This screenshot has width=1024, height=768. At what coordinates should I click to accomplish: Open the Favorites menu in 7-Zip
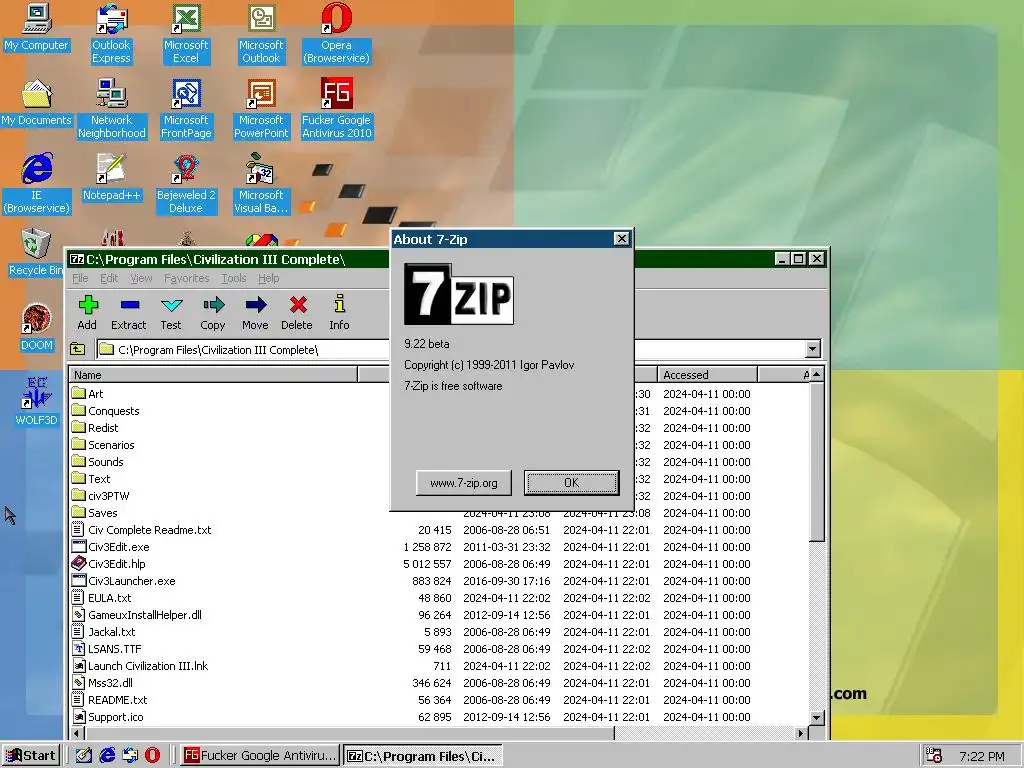[x=187, y=278]
